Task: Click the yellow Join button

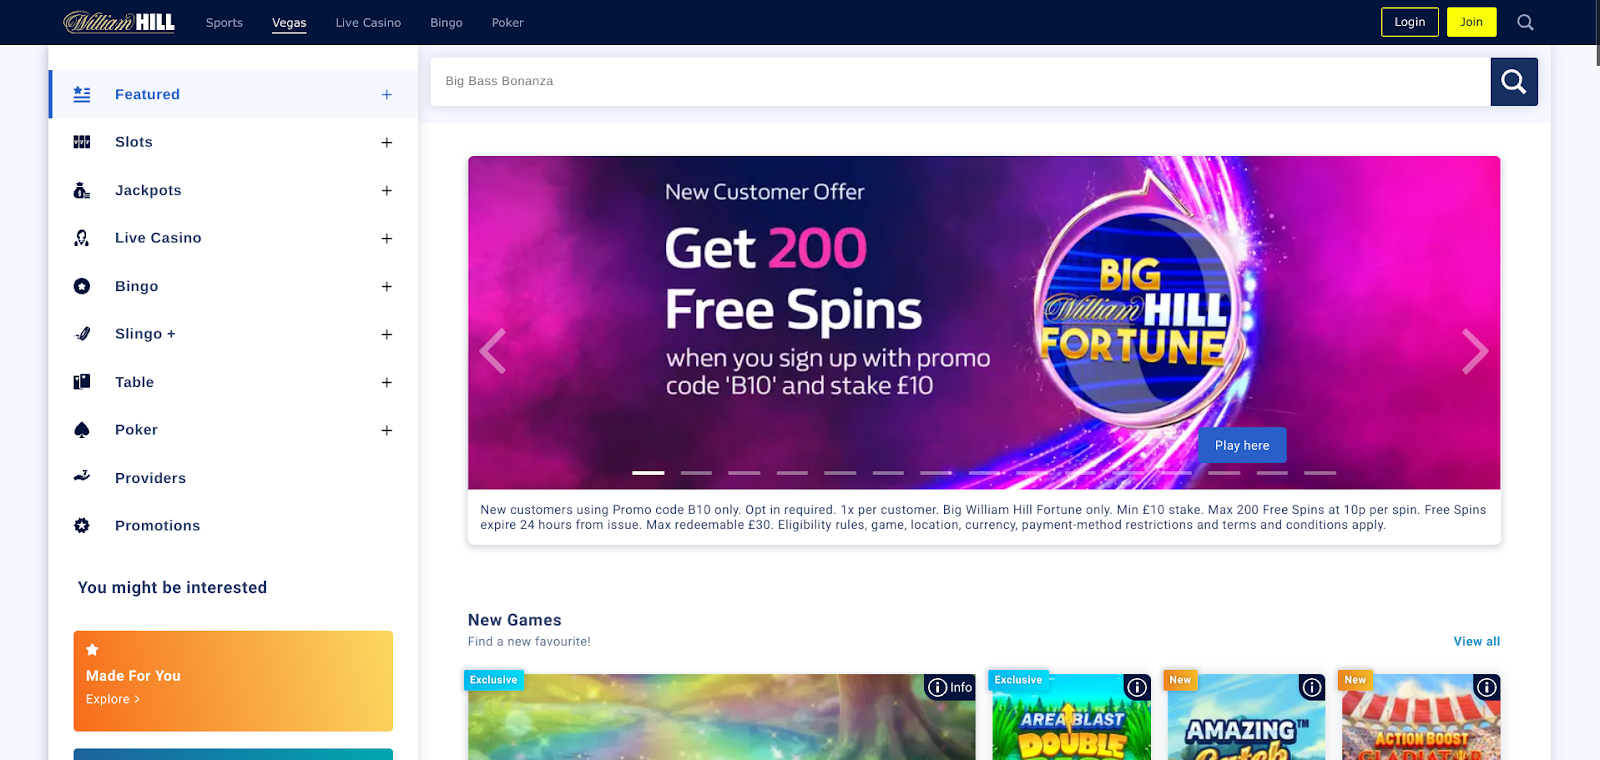Action: coord(1471,22)
